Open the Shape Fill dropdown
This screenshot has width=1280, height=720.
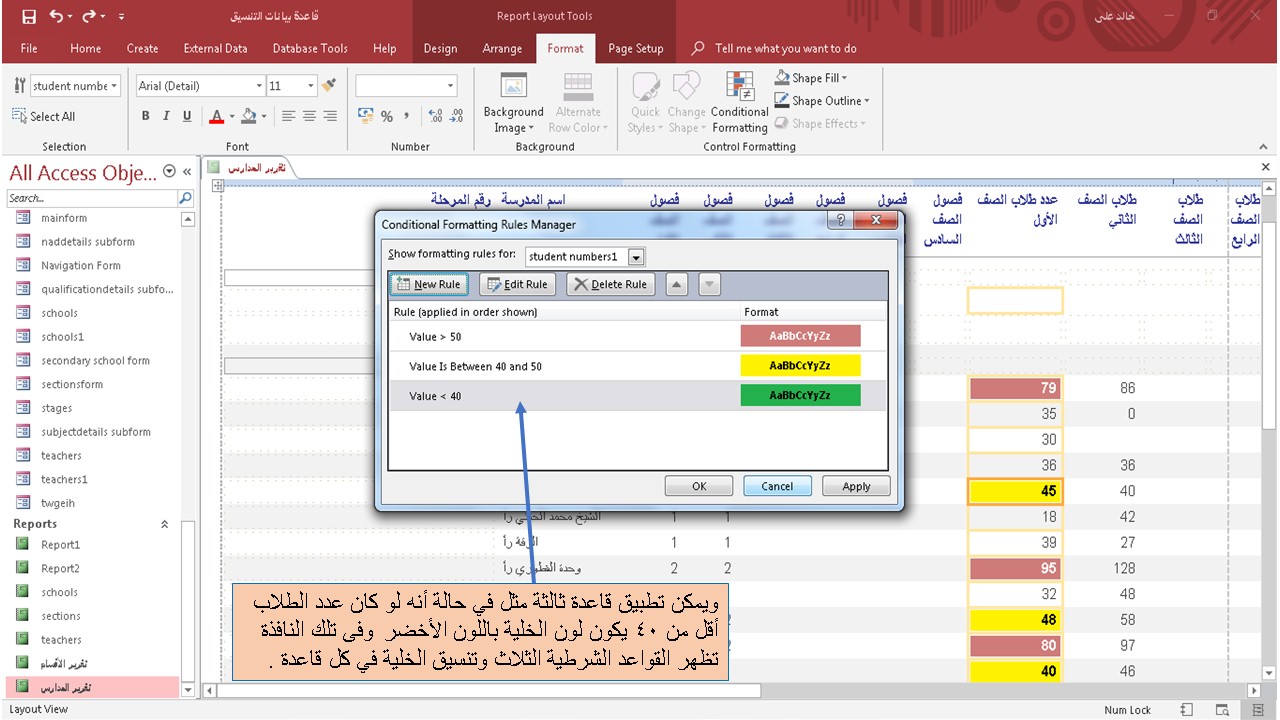click(844, 78)
